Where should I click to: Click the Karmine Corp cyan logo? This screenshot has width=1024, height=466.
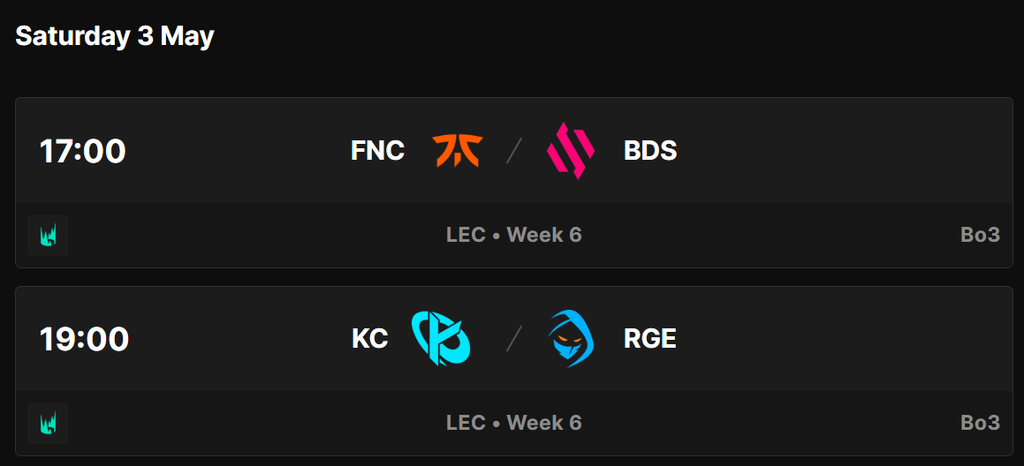coord(441,338)
